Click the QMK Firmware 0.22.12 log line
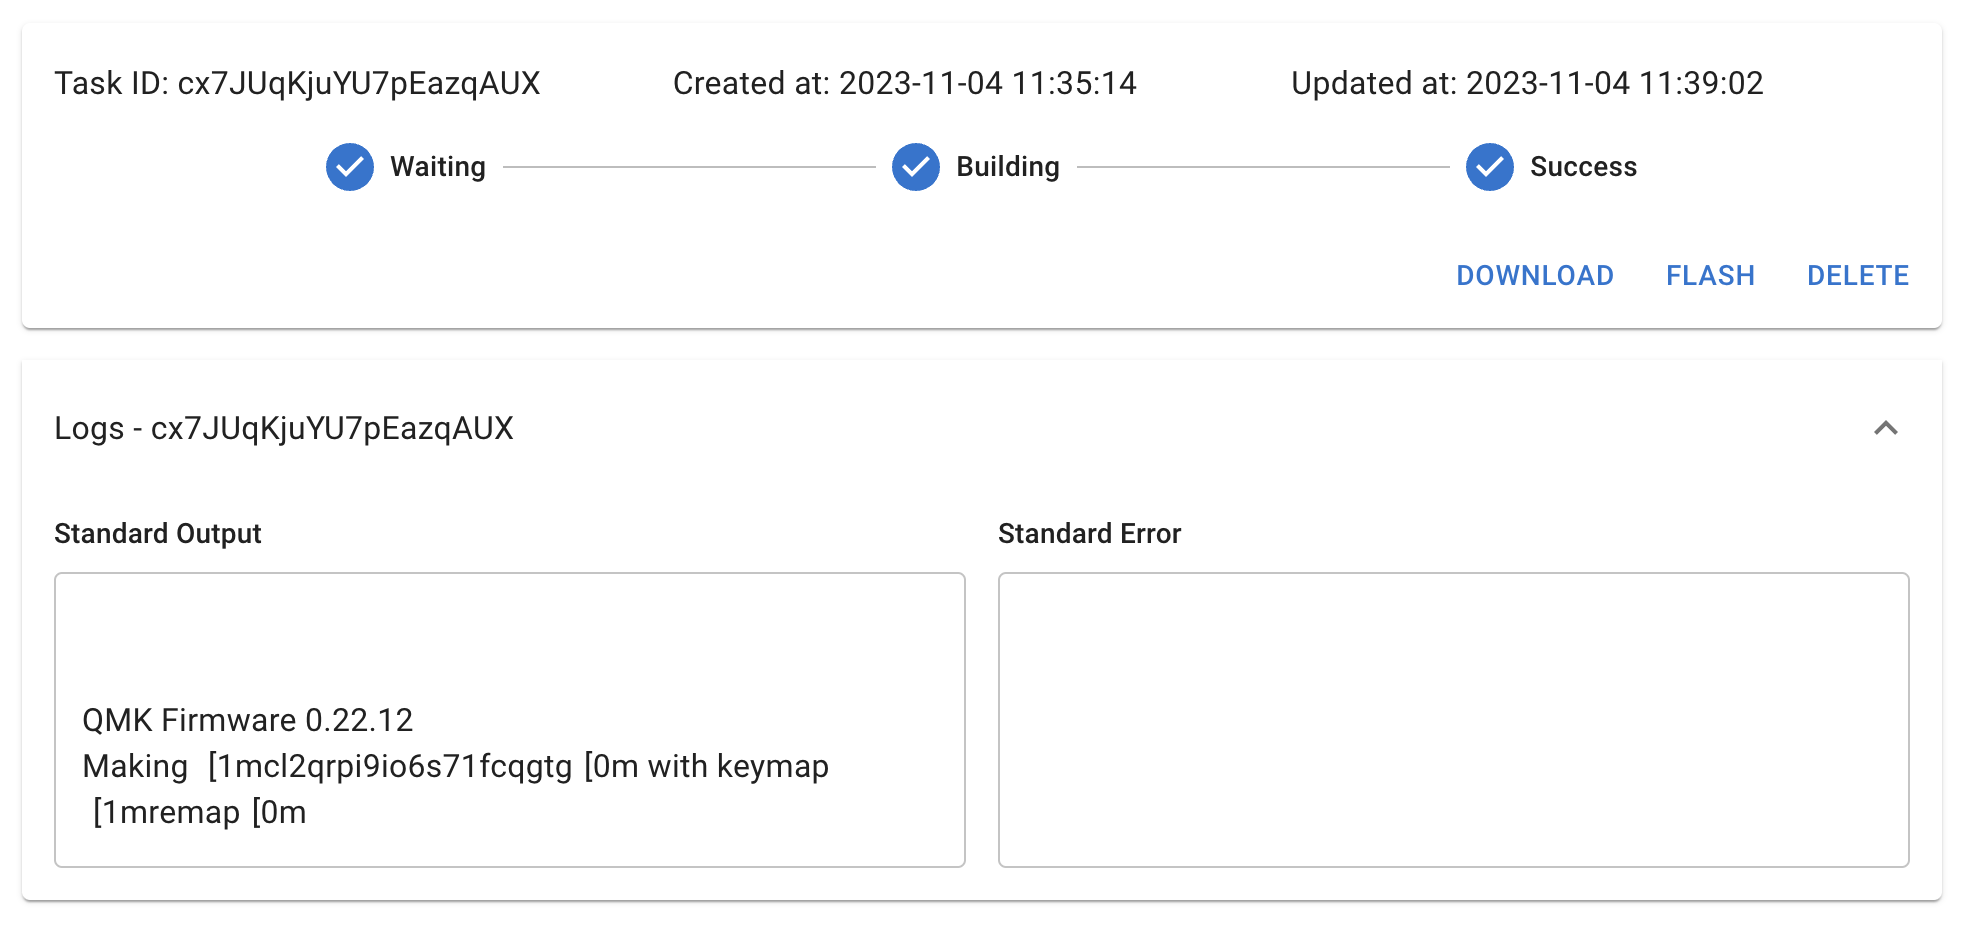Image resolution: width=1970 pixels, height=926 pixels. click(248, 720)
